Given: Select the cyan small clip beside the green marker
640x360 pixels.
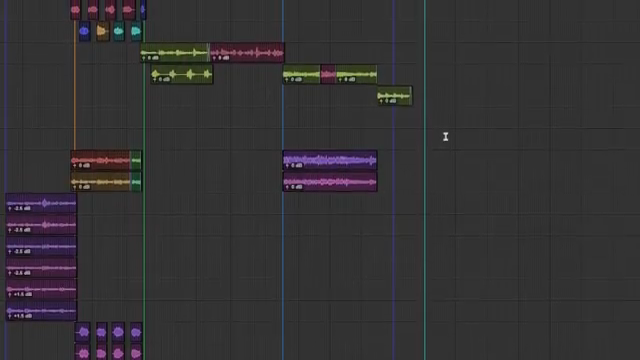Looking at the screenshot, I should pos(136,31).
